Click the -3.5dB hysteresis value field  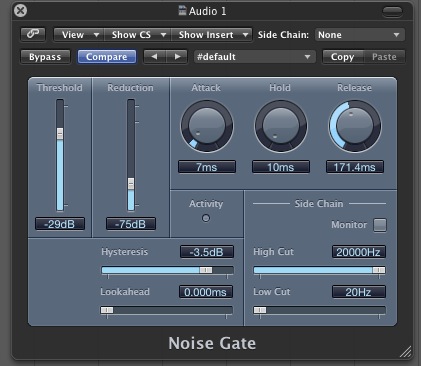tap(207, 252)
